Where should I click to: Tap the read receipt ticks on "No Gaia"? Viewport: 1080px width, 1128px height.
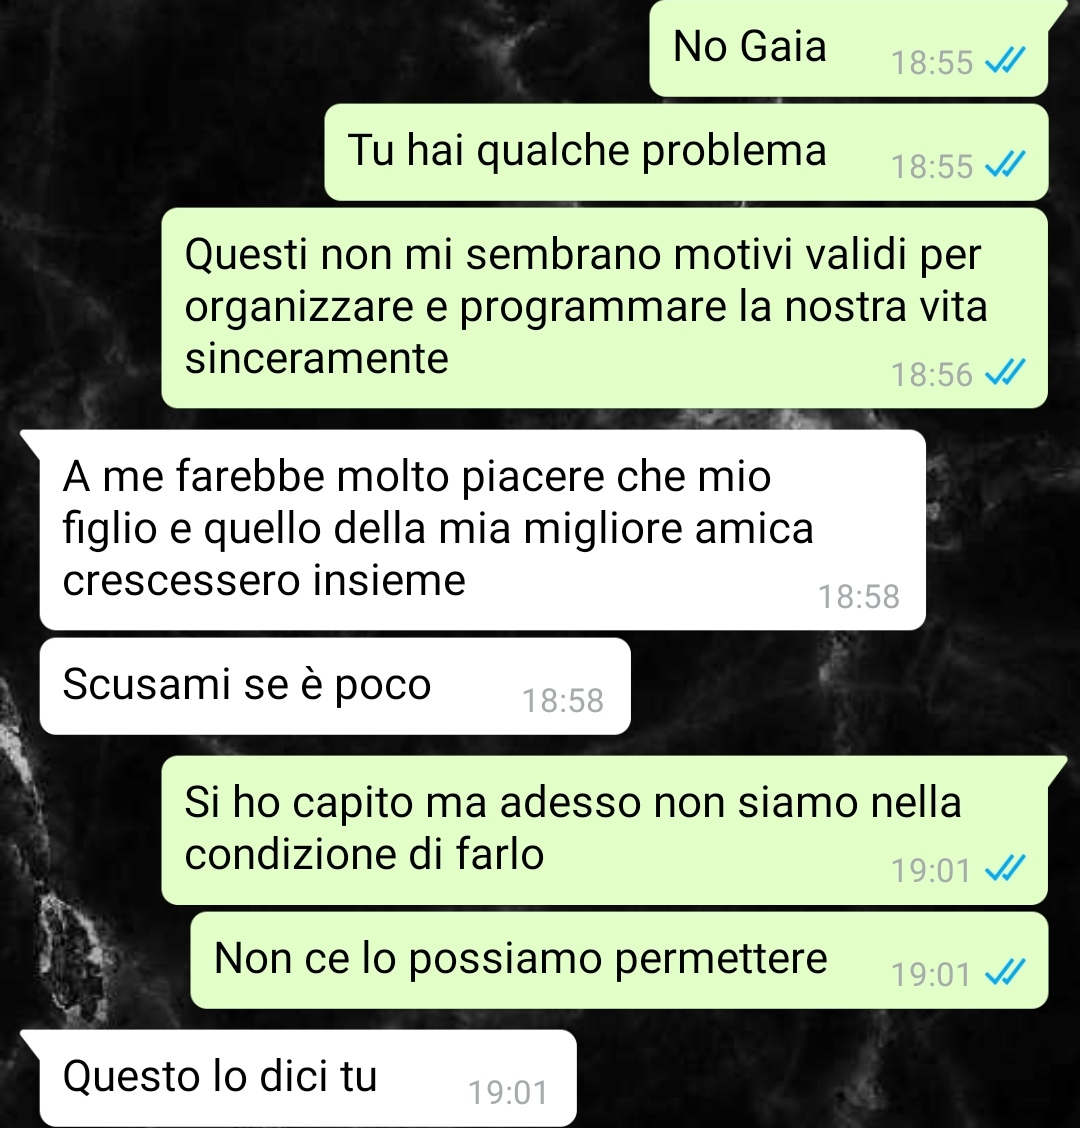pyautogui.click(x=1004, y=63)
